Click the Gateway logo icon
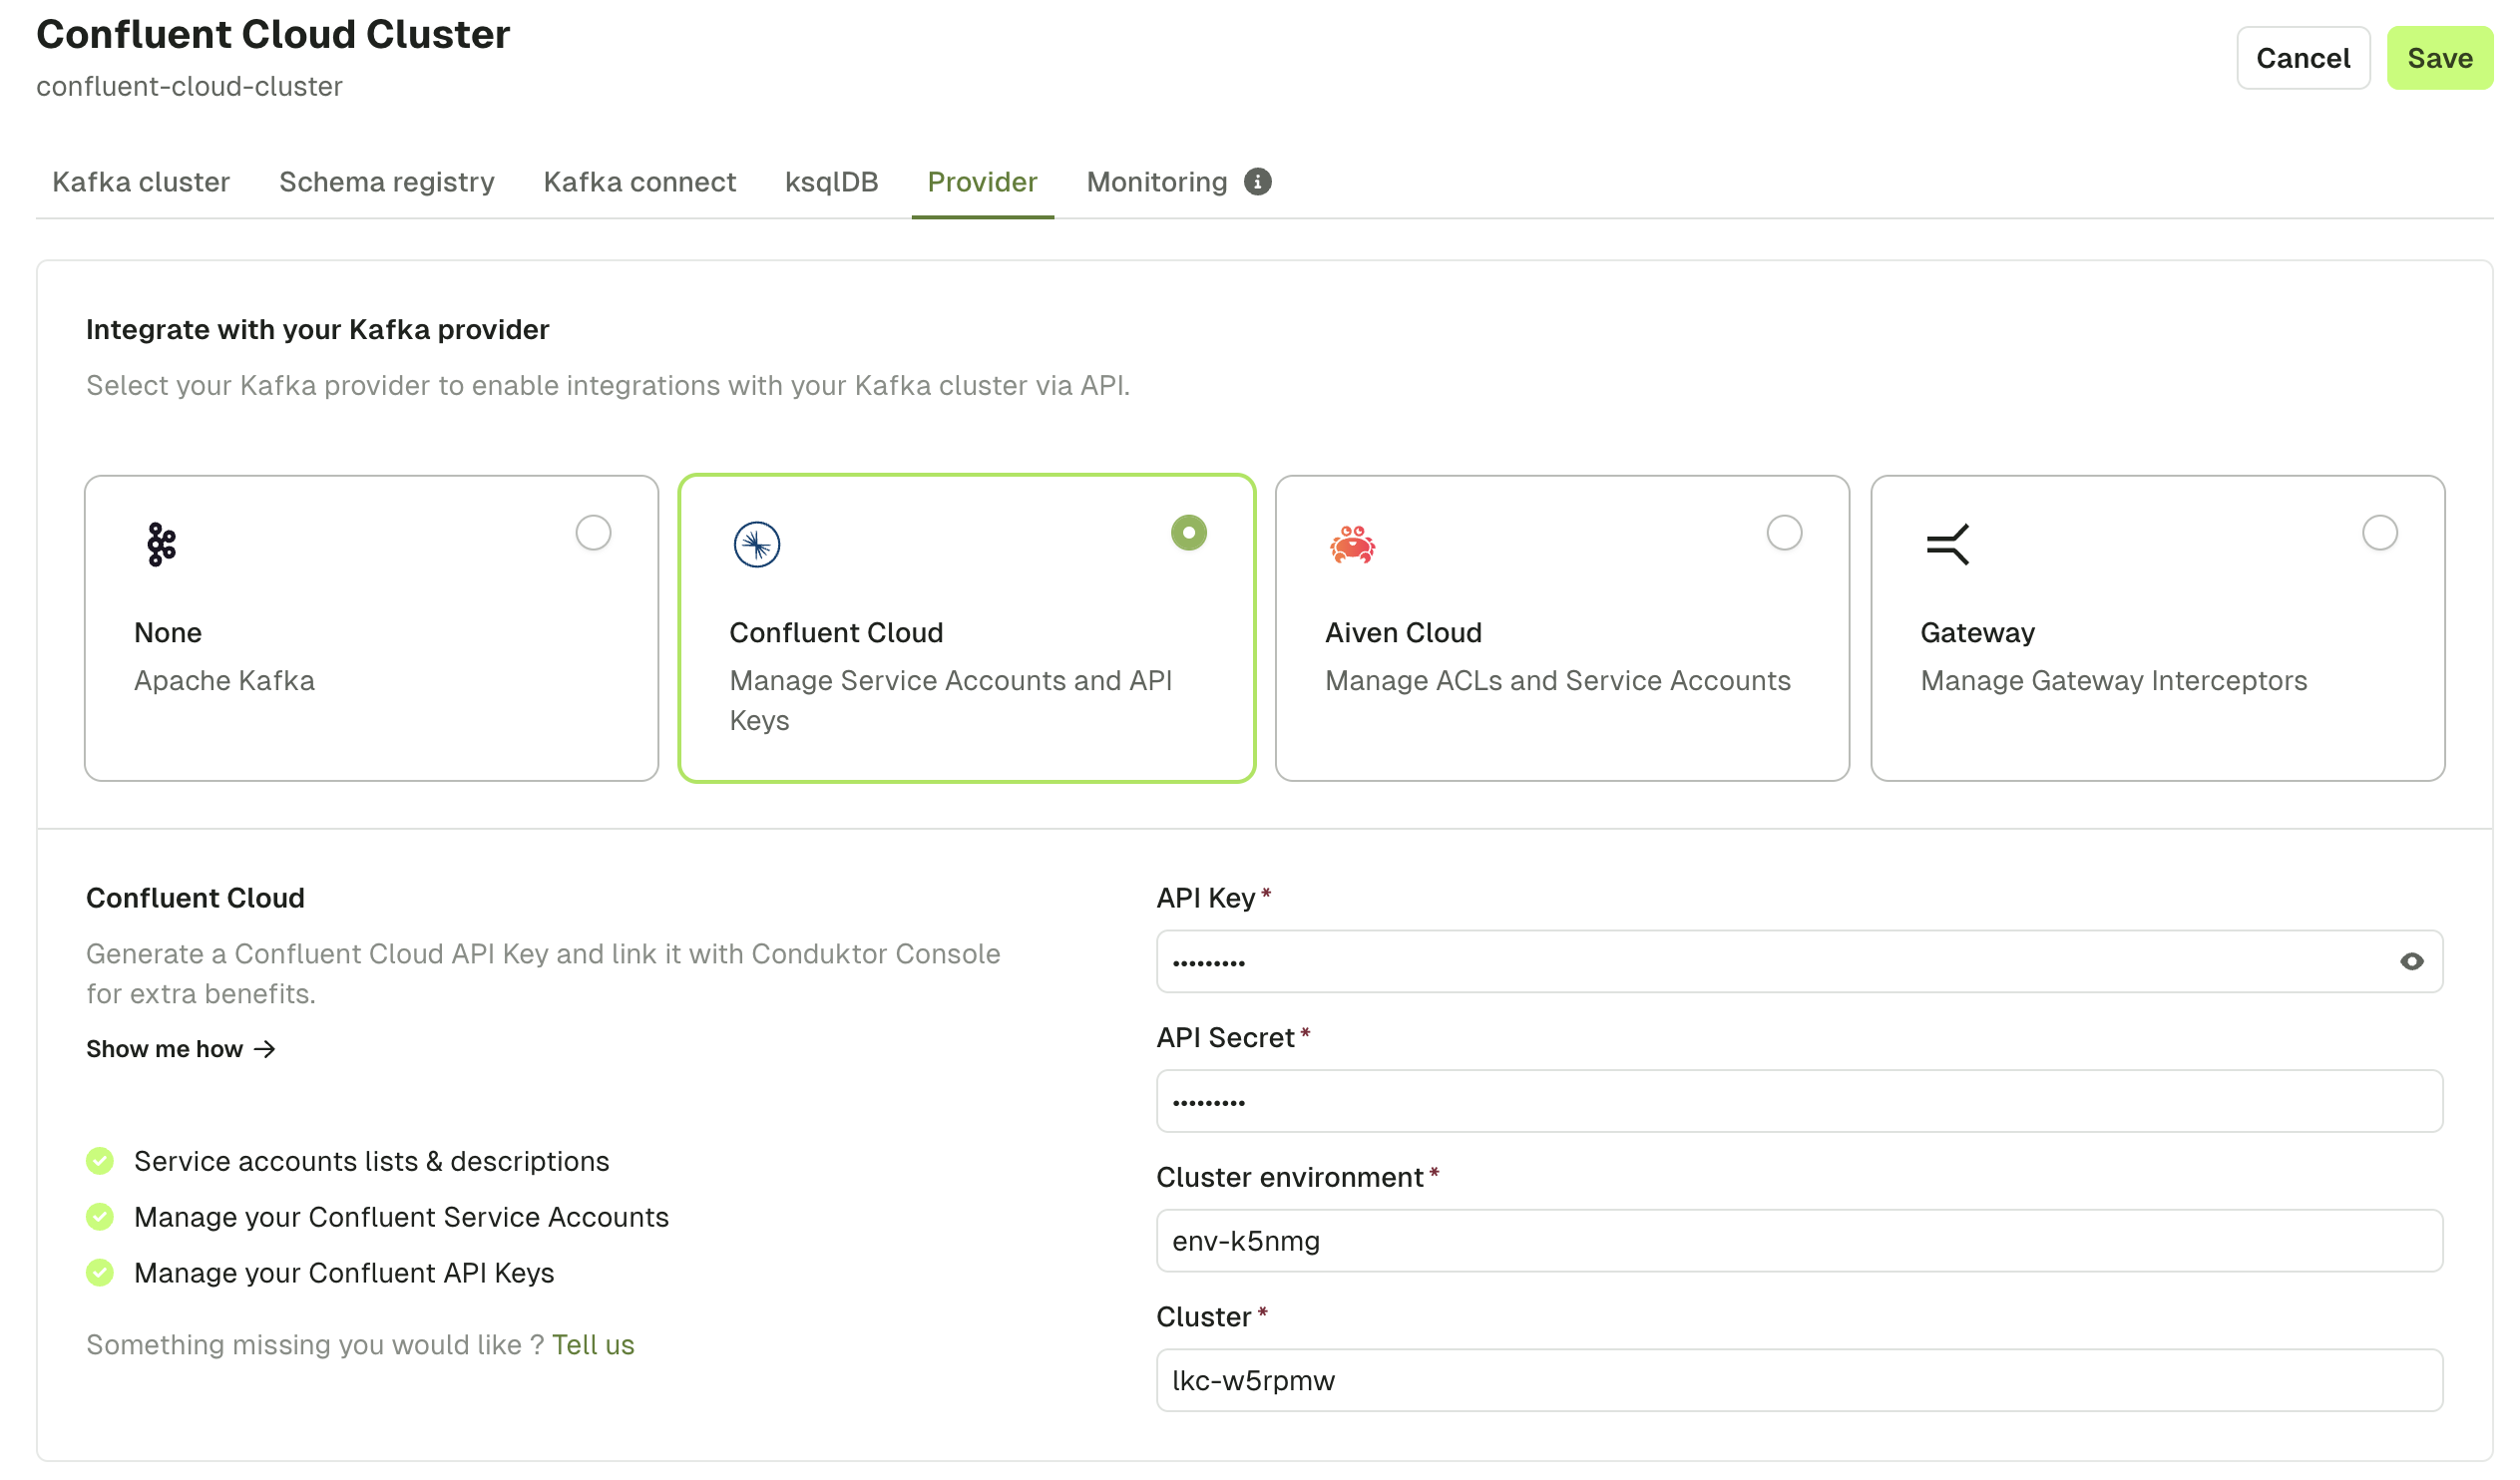The height and width of the screenshot is (1480, 2520). [x=1947, y=545]
